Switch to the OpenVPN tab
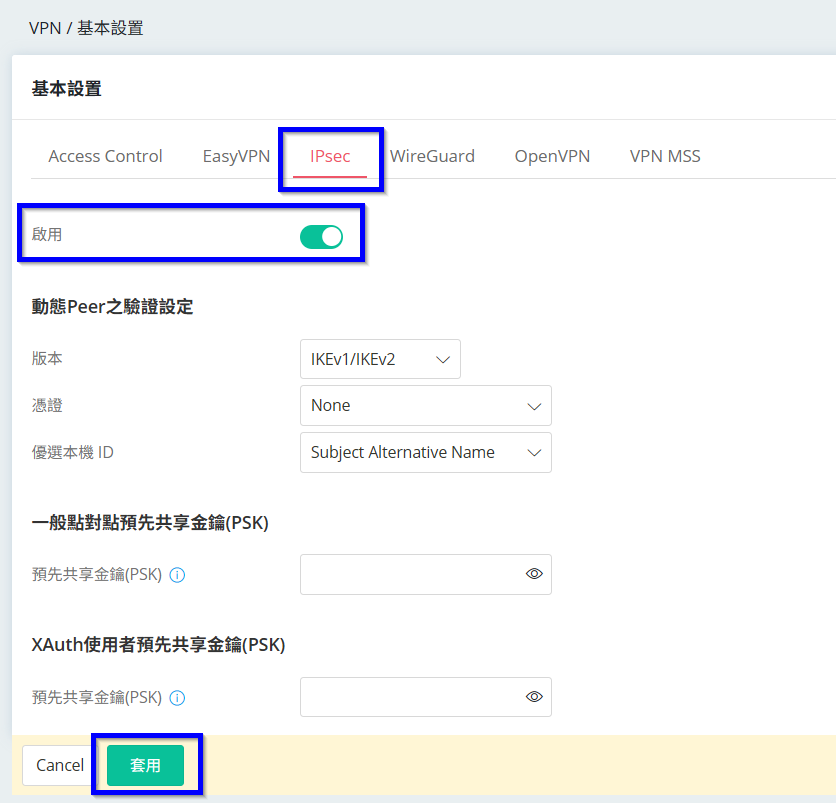 pyautogui.click(x=552, y=156)
